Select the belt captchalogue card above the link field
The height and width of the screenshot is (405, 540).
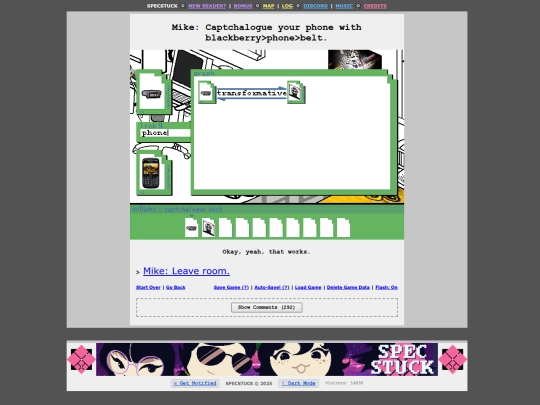coord(153,92)
